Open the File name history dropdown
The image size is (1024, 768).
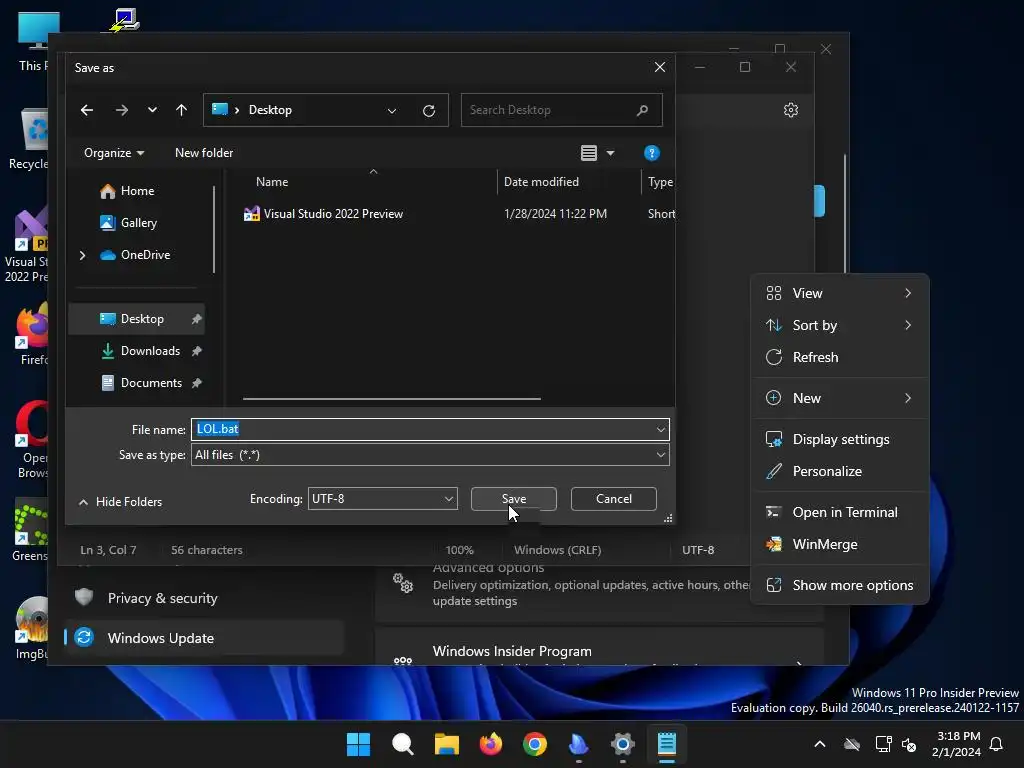click(x=661, y=430)
